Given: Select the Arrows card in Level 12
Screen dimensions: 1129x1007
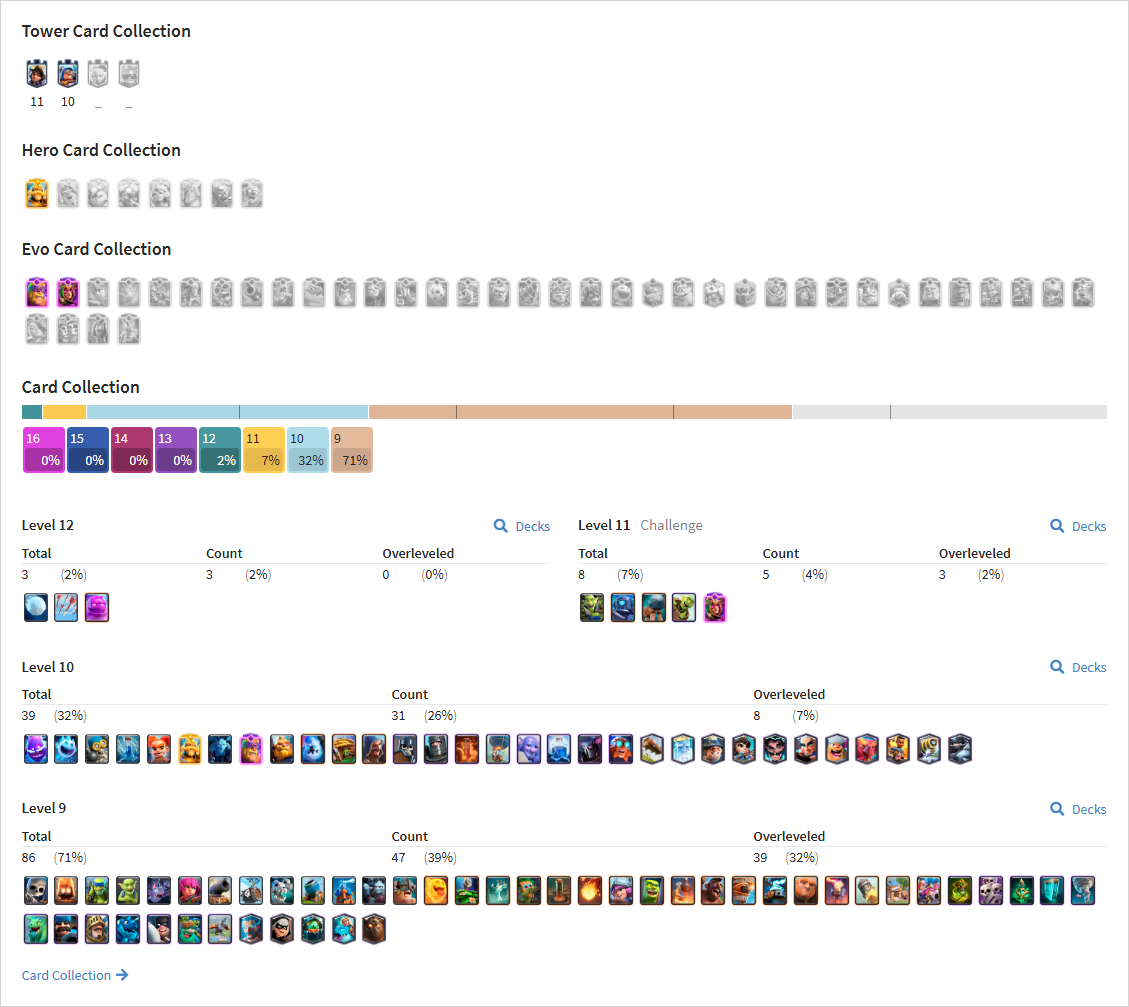Looking at the screenshot, I should coord(66,608).
